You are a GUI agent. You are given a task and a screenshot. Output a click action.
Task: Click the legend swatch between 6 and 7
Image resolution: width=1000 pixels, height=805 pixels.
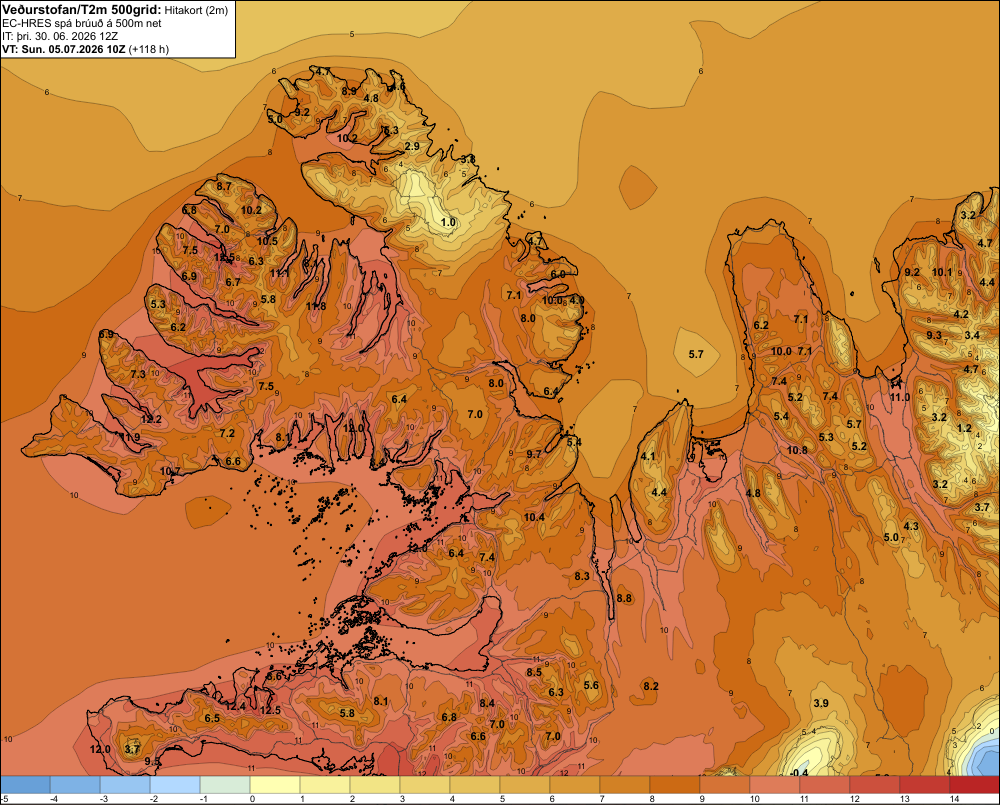pos(575,785)
